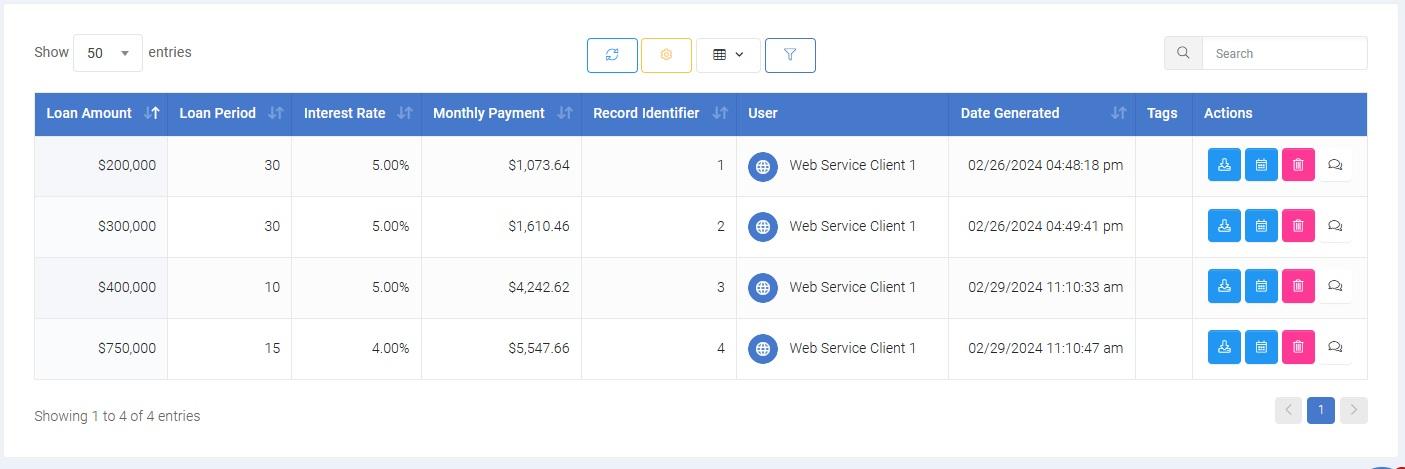Viewport: 1405px width, 469px height.
Task: Select the $200,000 loan amount cell
Action: (x=101, y=166)
